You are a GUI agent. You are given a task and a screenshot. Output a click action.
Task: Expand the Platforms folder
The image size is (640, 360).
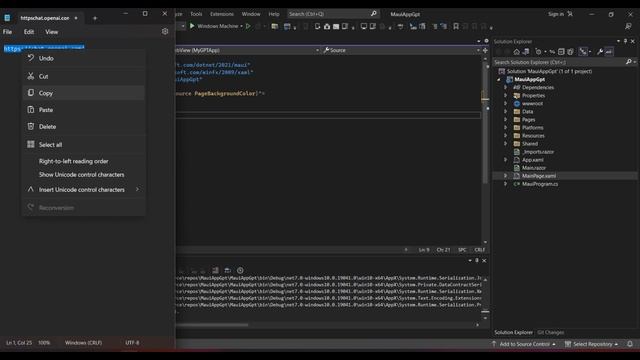(505, 128)
